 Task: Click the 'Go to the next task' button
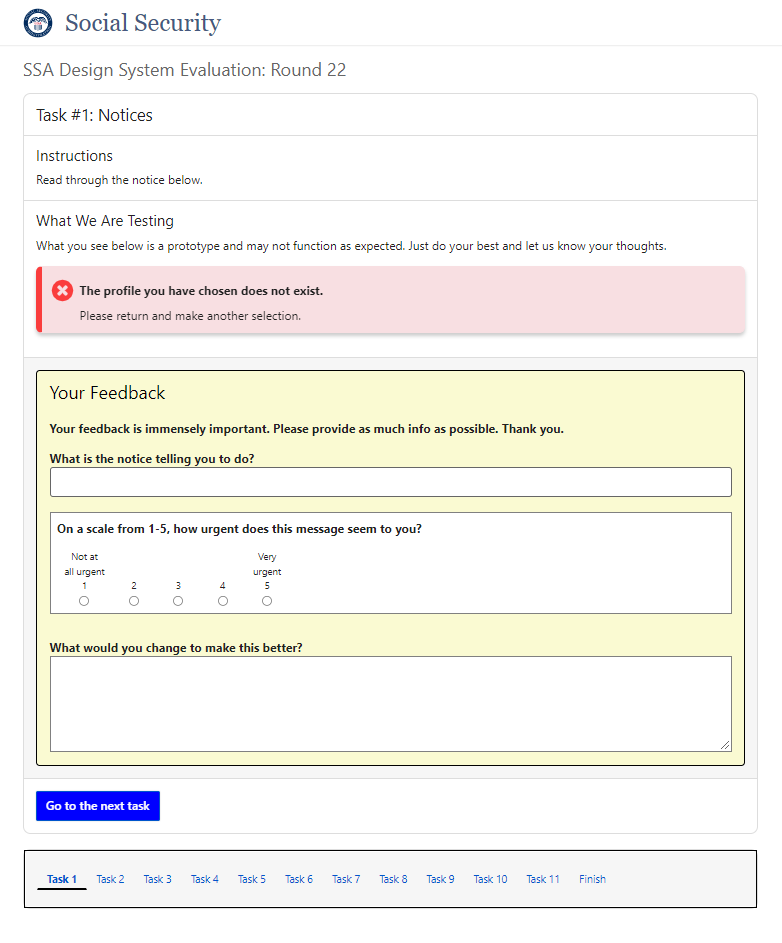tap(97, 806)
